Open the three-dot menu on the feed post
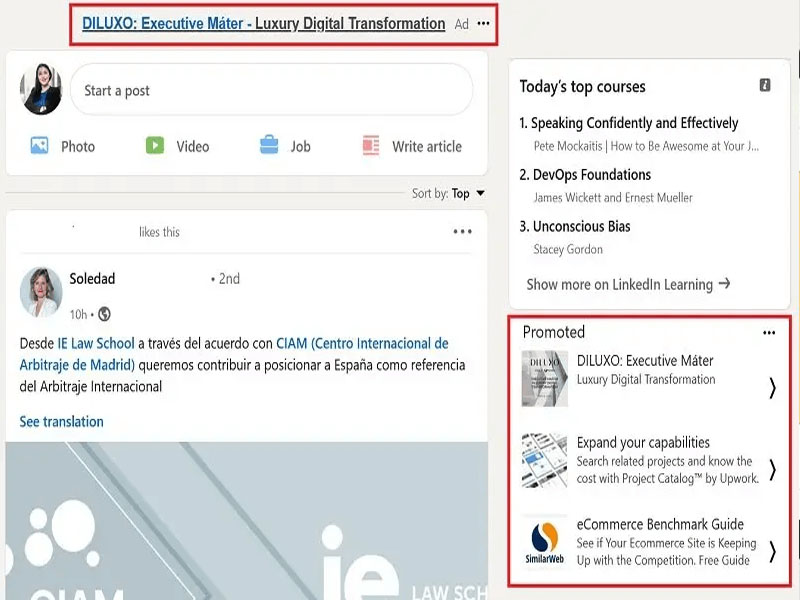The height and width of the screenshot is (600, 800). (x=462, y=232)
